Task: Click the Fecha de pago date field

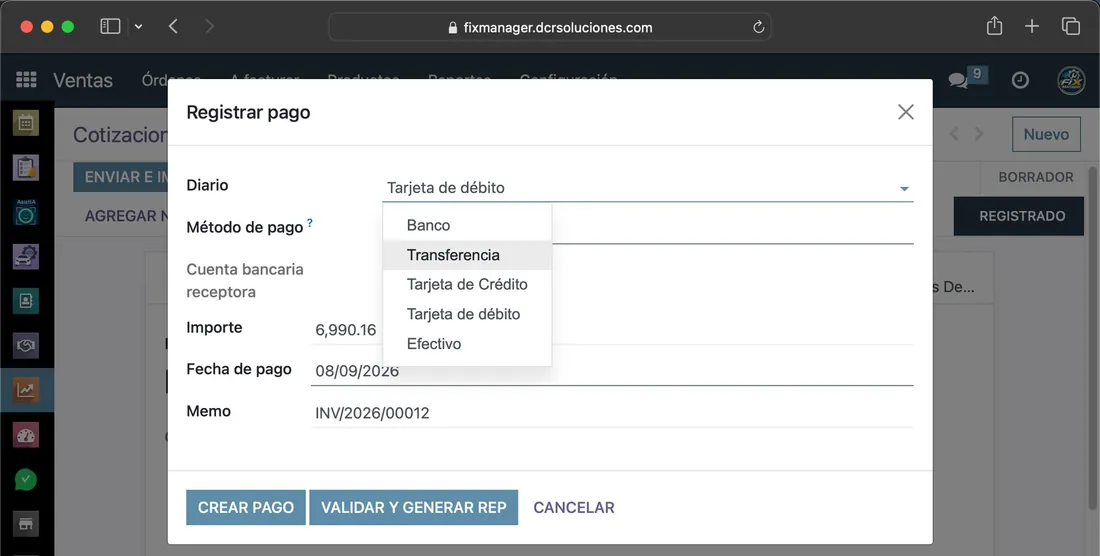Action: tap(612, 371)
